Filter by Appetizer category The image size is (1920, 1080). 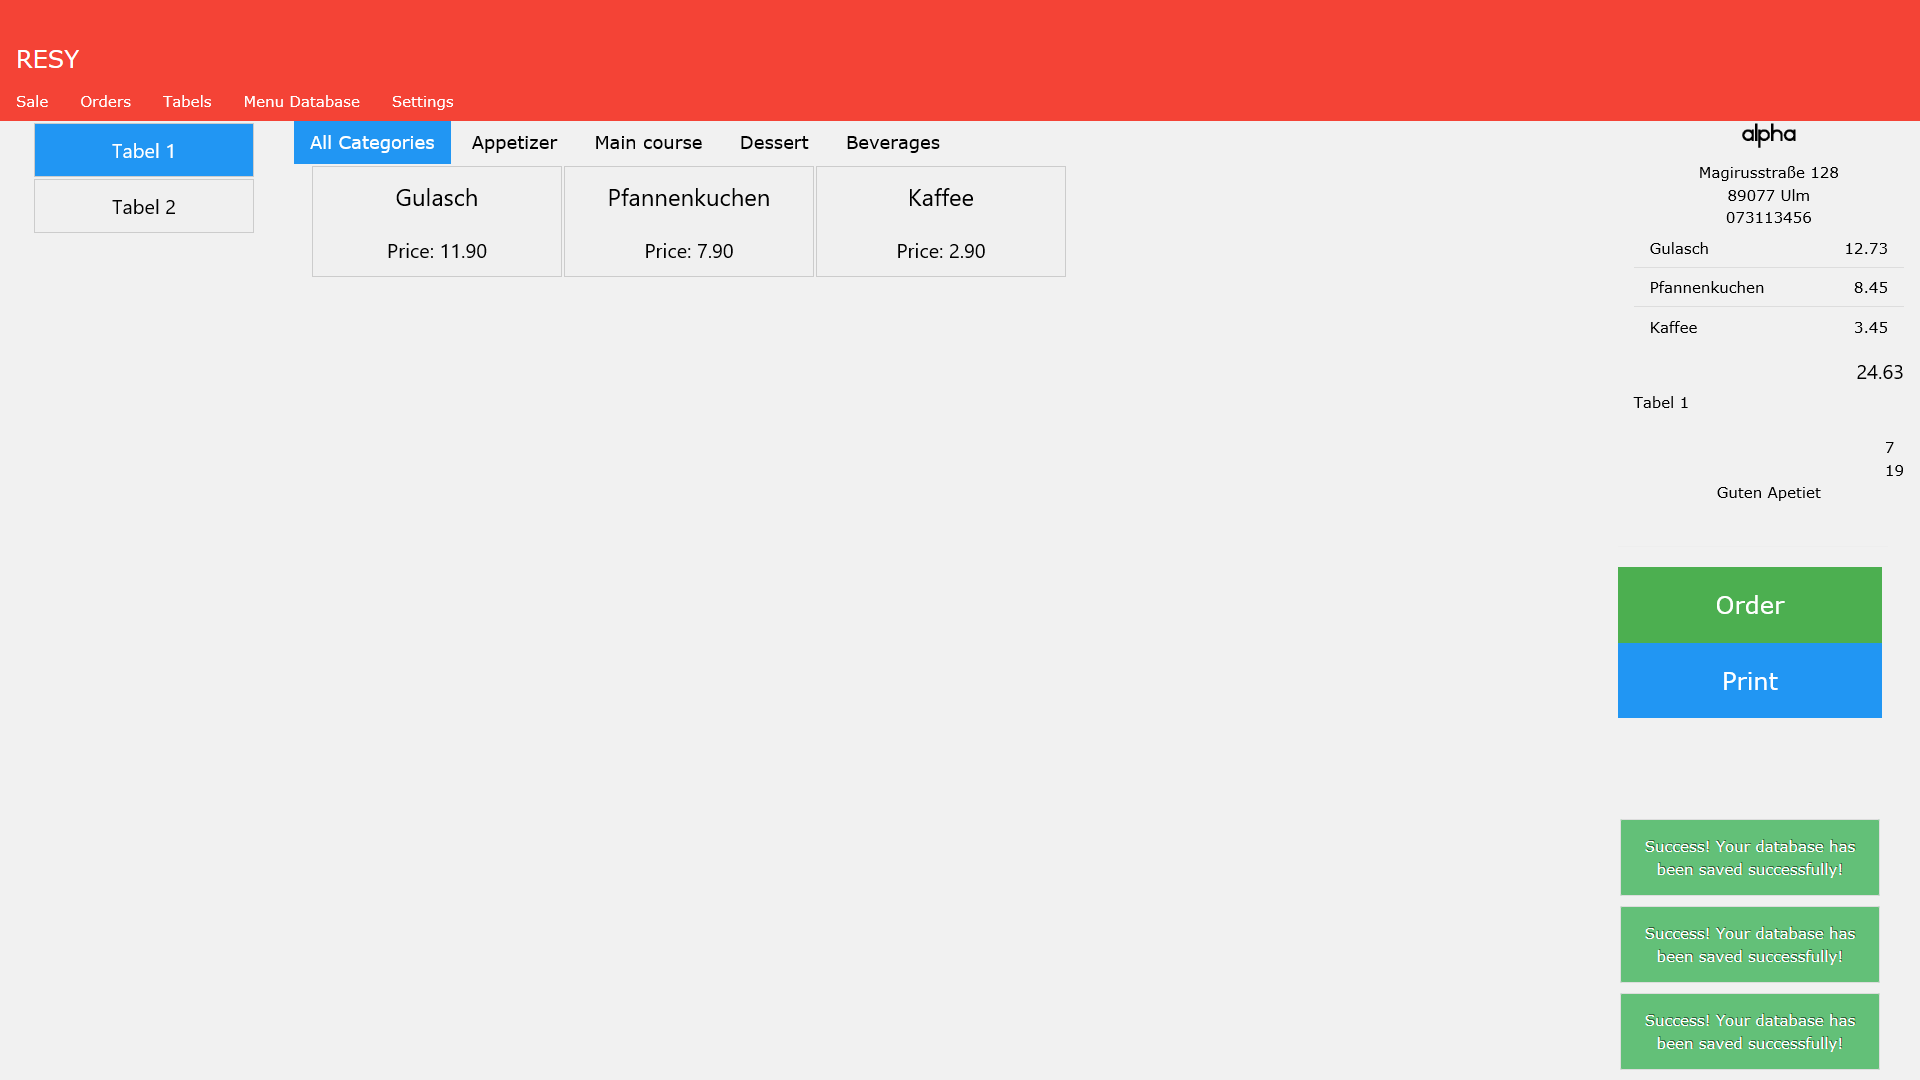(514, 143)
